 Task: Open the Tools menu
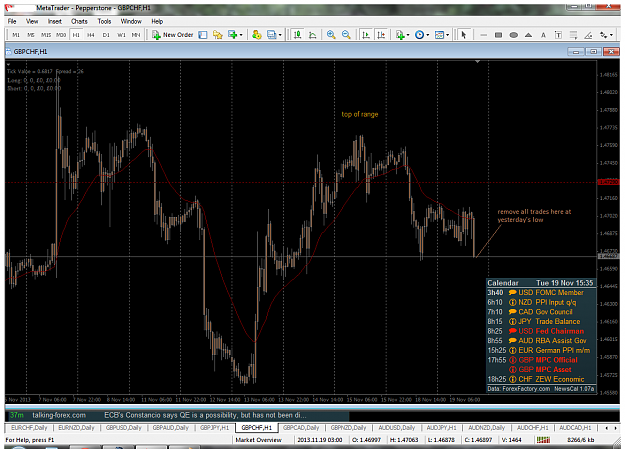pos(104,22)
